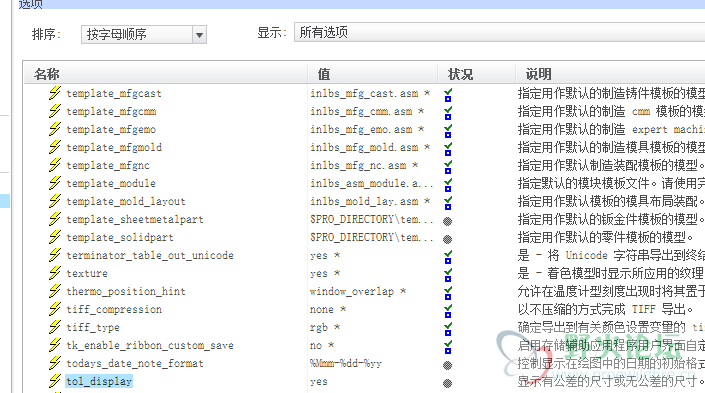Select the highlighted tol_display option

(x=99, y=381)
